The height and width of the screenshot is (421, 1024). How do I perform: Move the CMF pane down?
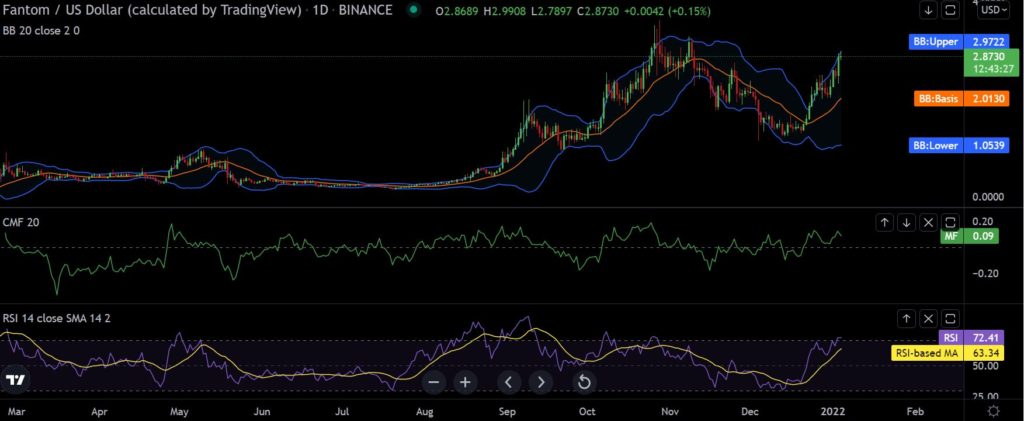906,223
